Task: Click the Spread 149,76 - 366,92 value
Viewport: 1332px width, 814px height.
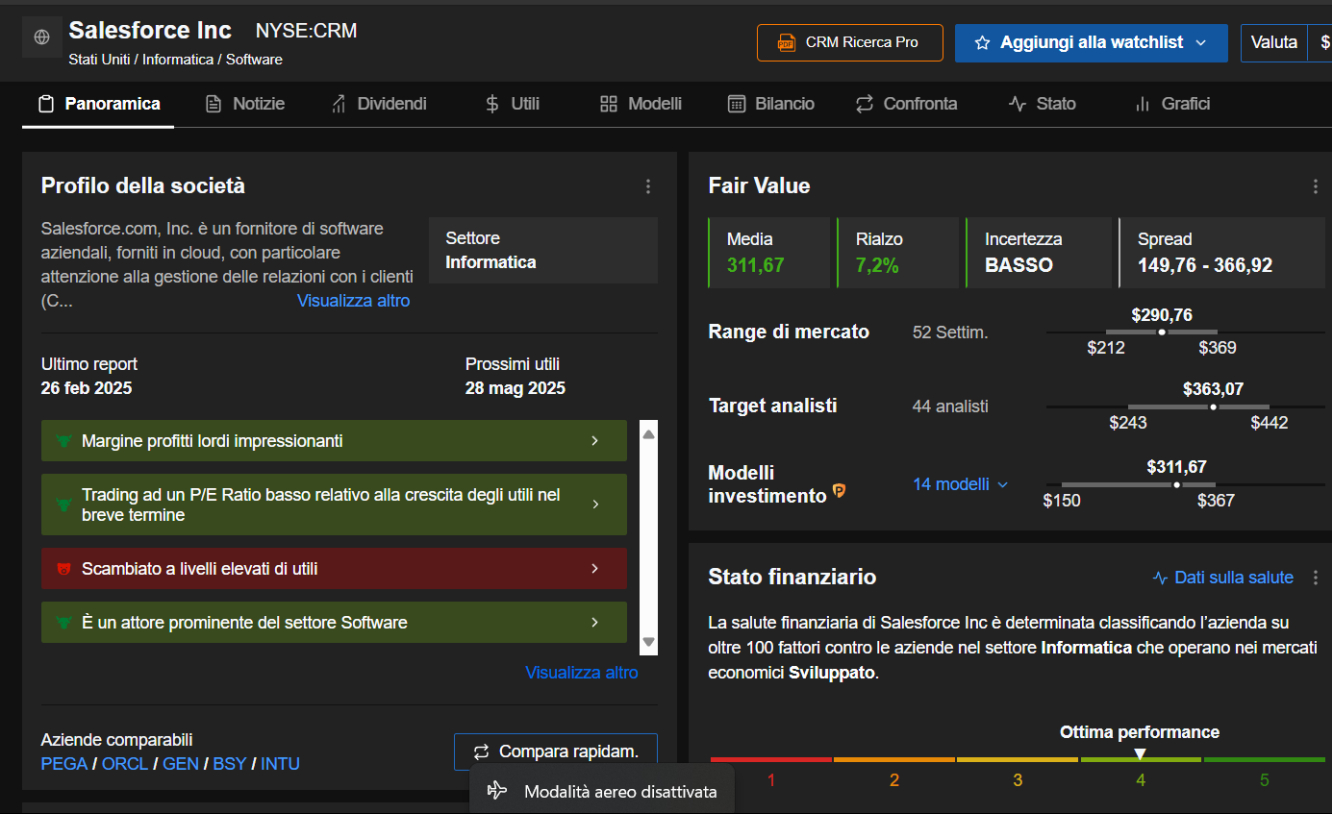Action: [1205, 265]
